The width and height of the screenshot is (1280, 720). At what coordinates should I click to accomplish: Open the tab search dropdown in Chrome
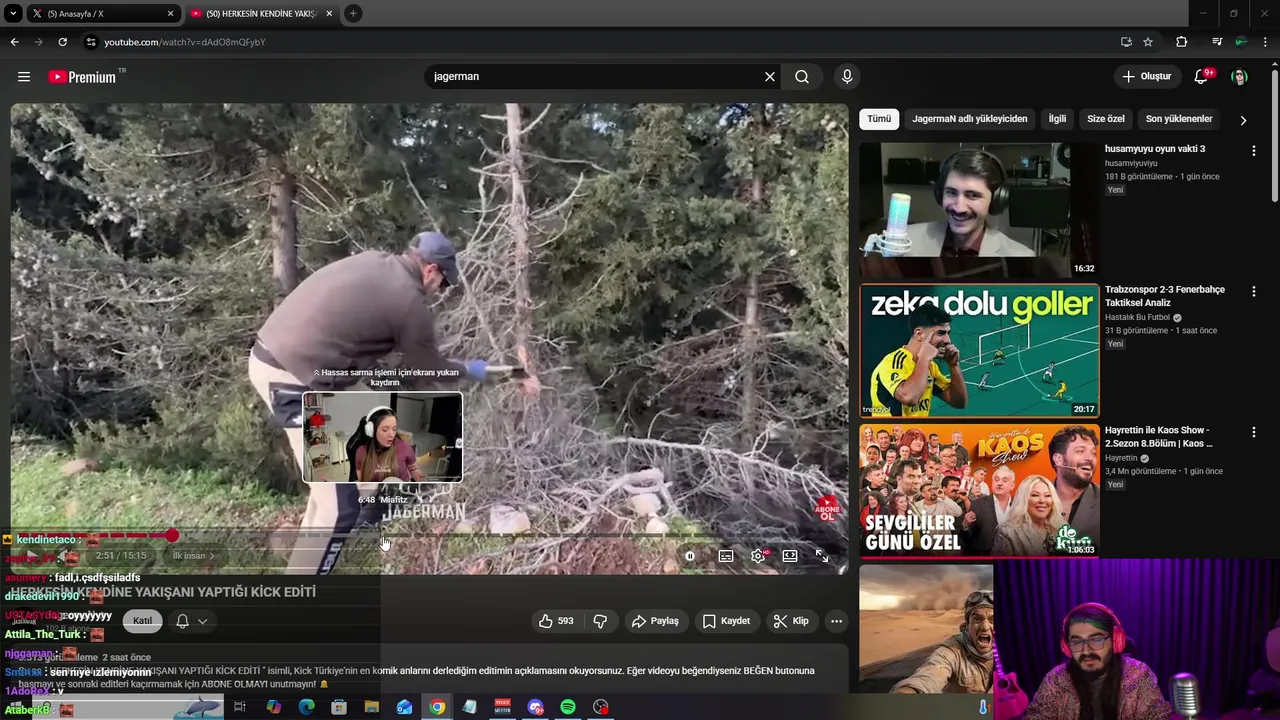pos(12,14)
